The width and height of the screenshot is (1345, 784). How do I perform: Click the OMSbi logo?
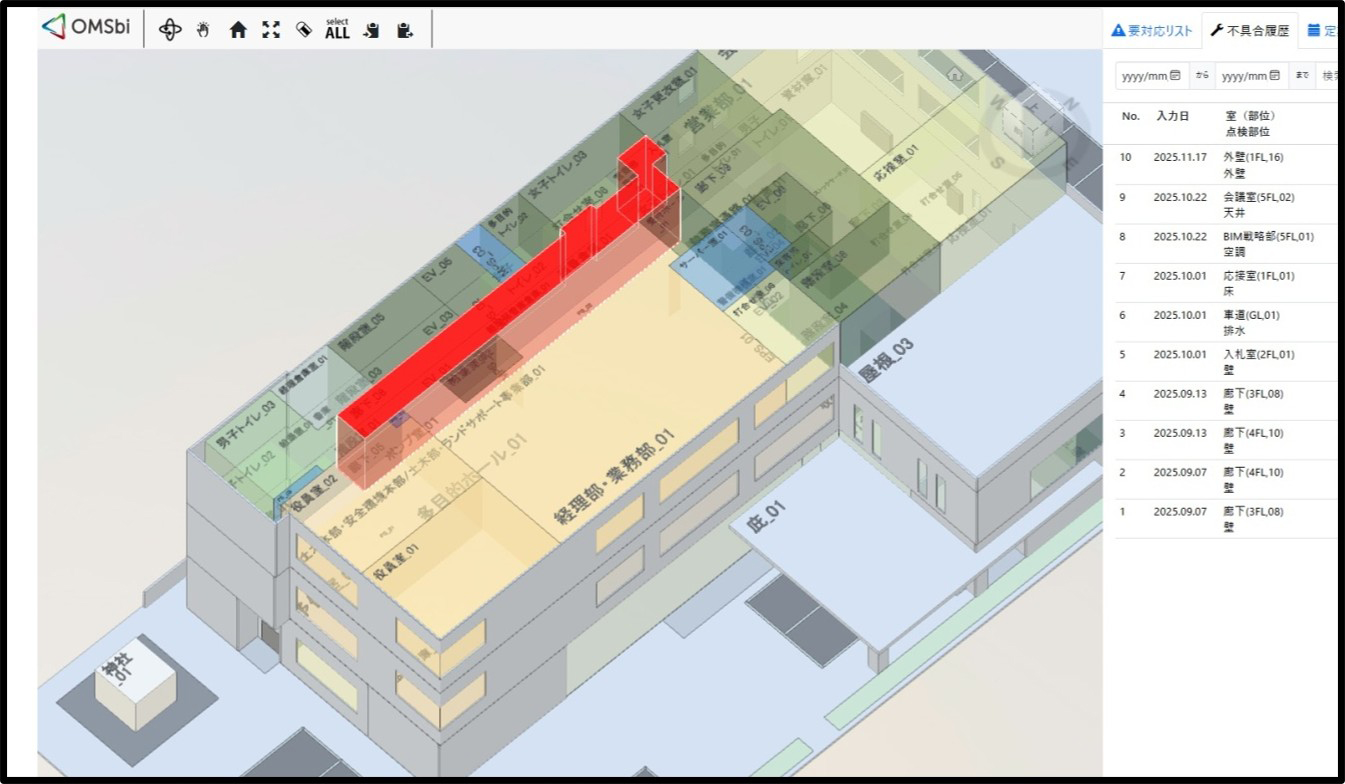point(85,27)
